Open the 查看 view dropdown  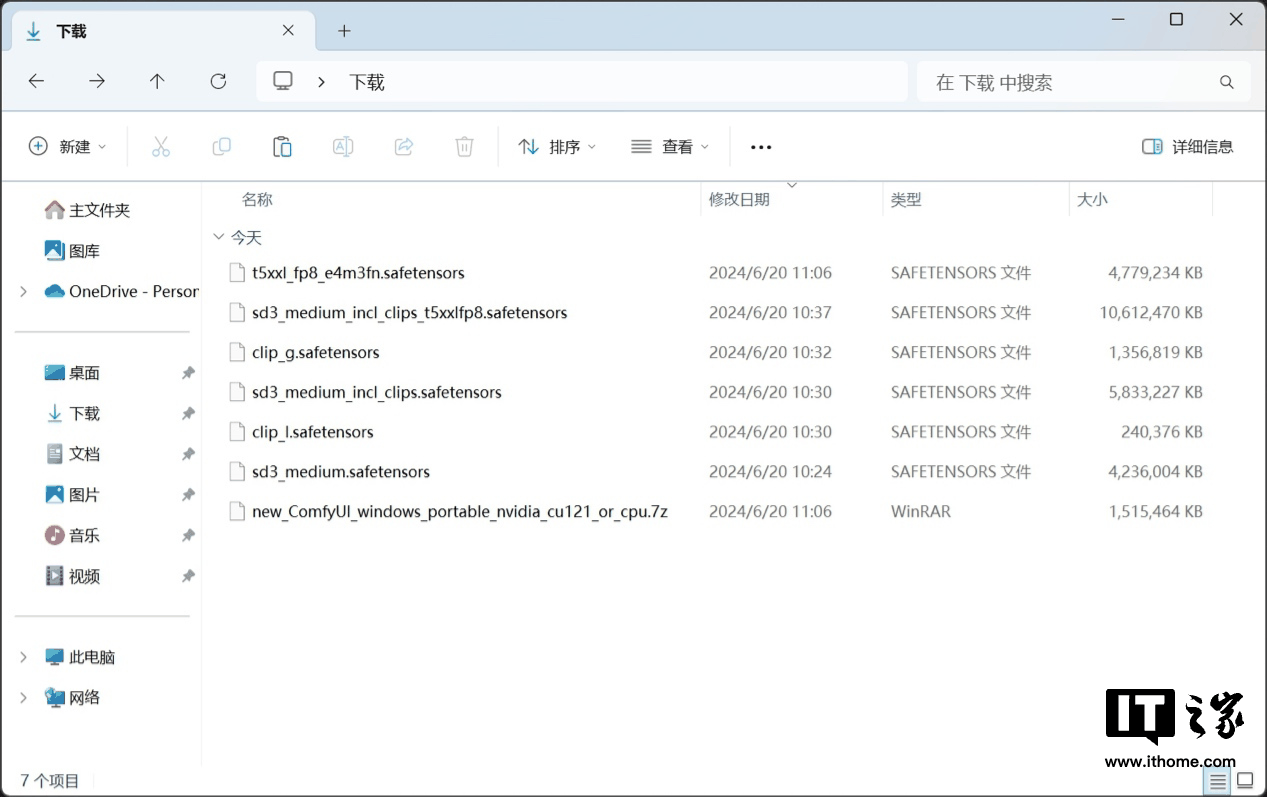(x=670, y=146)
